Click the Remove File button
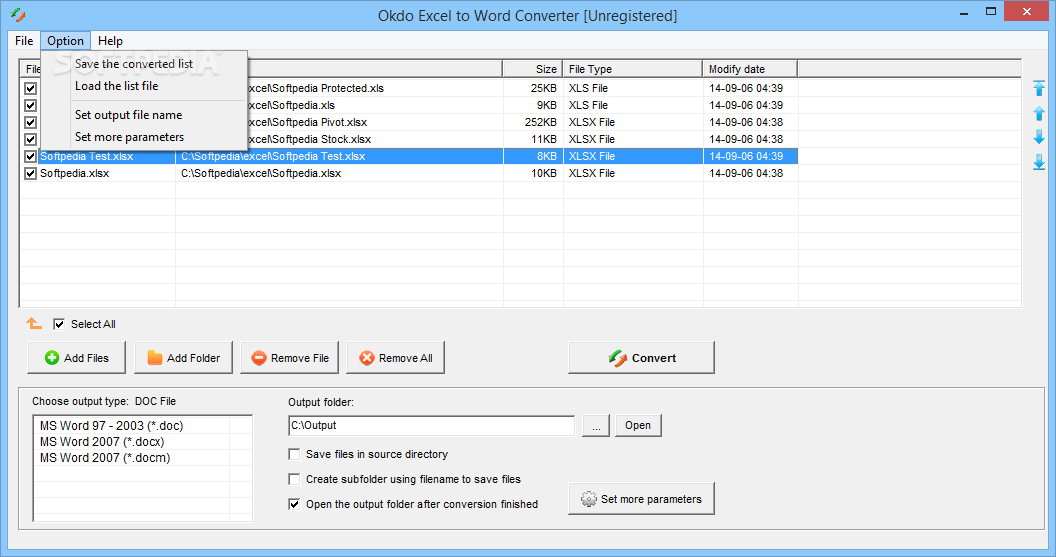The height and width of the screenshot is (557, 1056). (x=290, y=358)
